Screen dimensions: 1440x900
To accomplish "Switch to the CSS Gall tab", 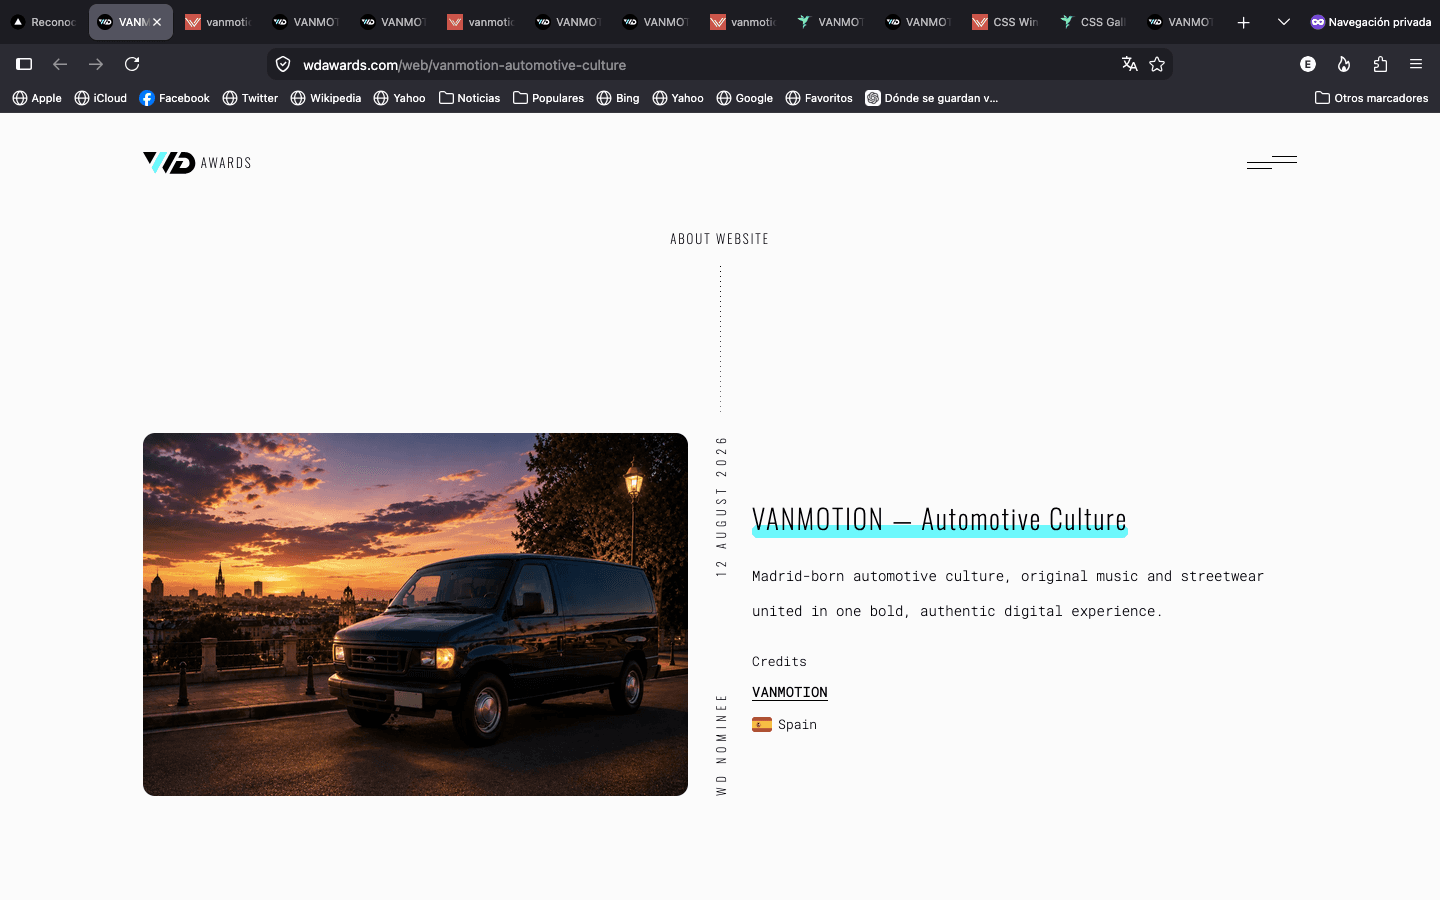I will click(x=1094, y=22).
